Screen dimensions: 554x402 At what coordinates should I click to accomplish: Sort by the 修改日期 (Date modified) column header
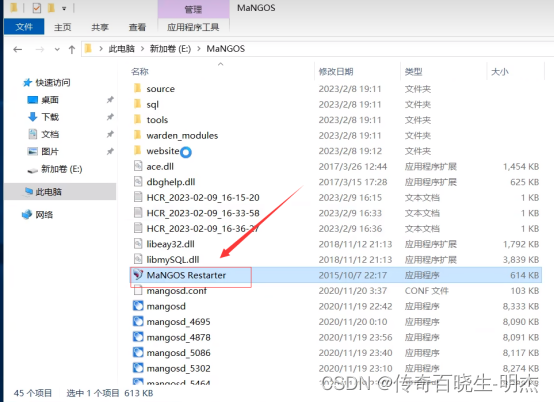[336, 72]
